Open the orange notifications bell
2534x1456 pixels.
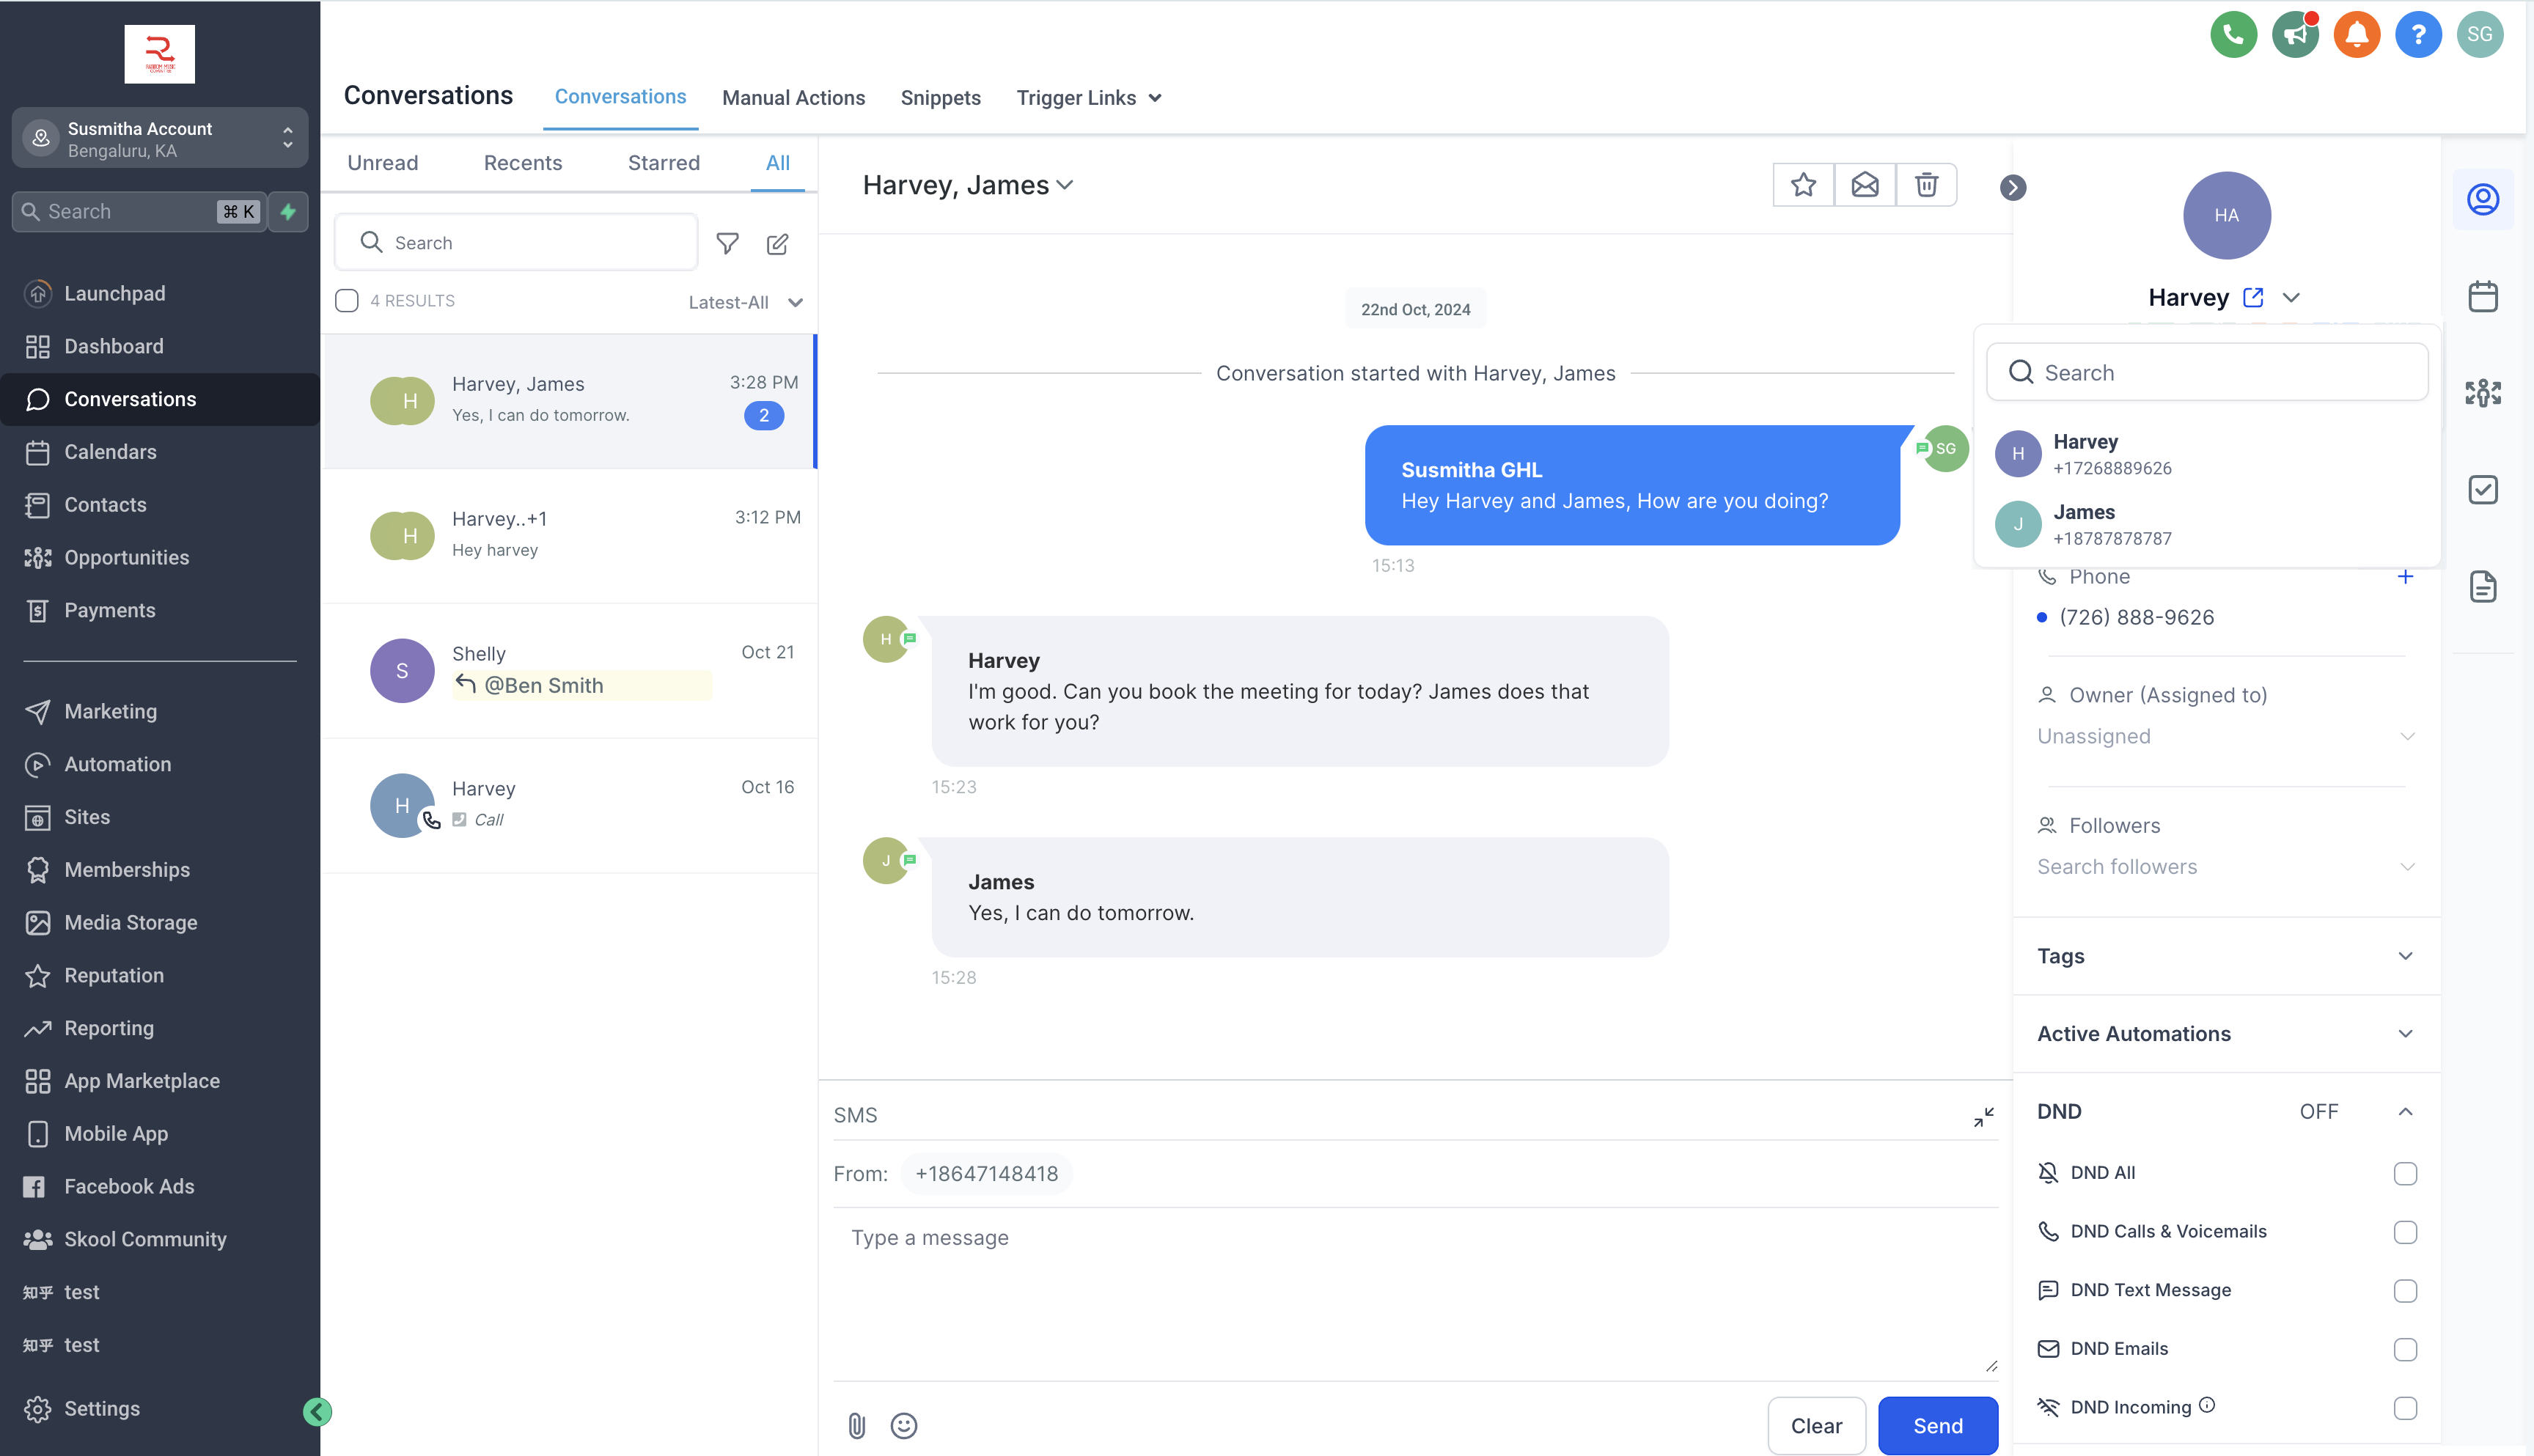2356,35
